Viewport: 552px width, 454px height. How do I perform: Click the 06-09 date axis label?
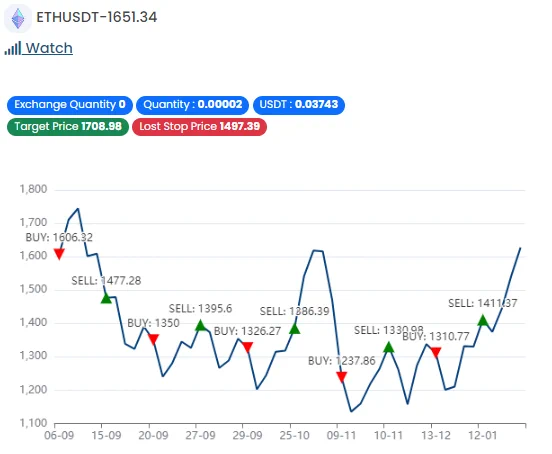[59, 435]
